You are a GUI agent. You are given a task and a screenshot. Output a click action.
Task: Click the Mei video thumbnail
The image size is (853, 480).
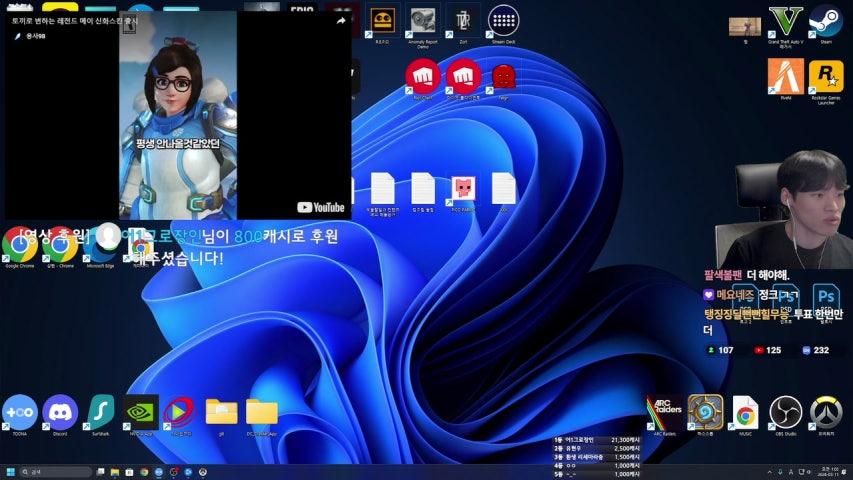[178, 115]
